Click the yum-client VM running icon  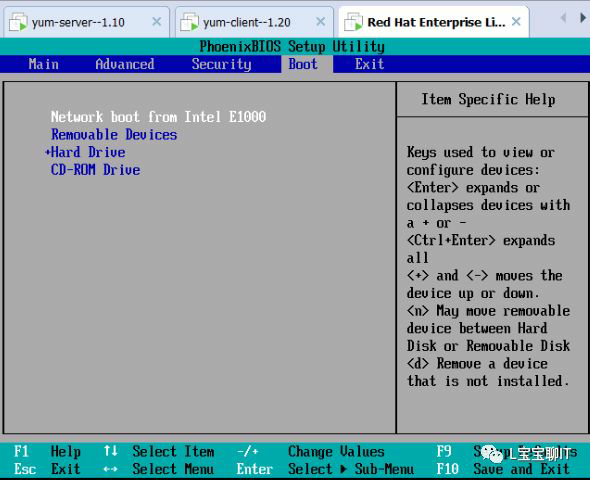coord(189,22)
